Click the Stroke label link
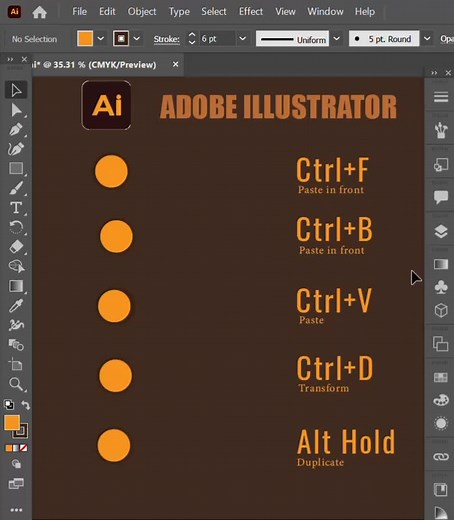 [166, 39]
